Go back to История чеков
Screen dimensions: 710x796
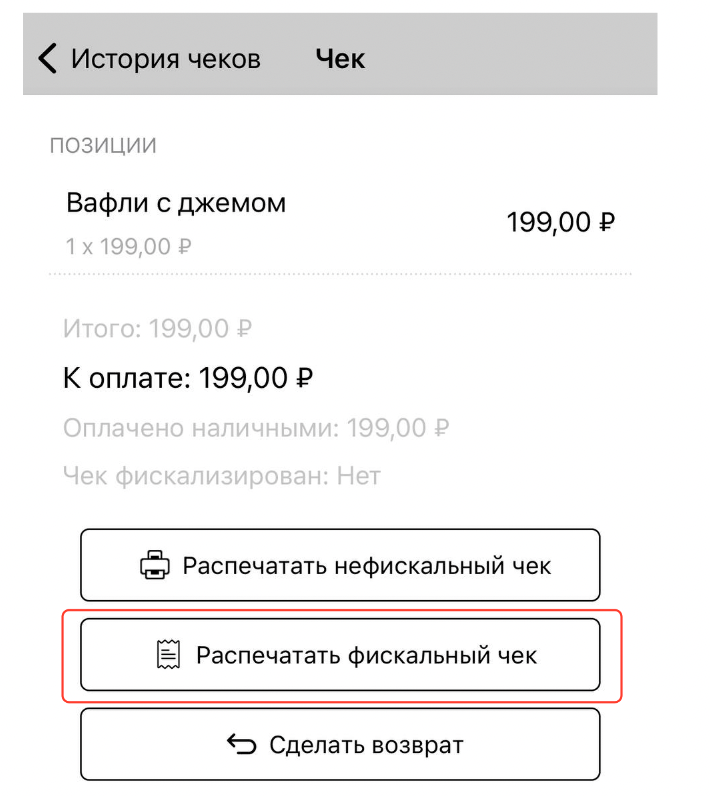tap(165, 59)
